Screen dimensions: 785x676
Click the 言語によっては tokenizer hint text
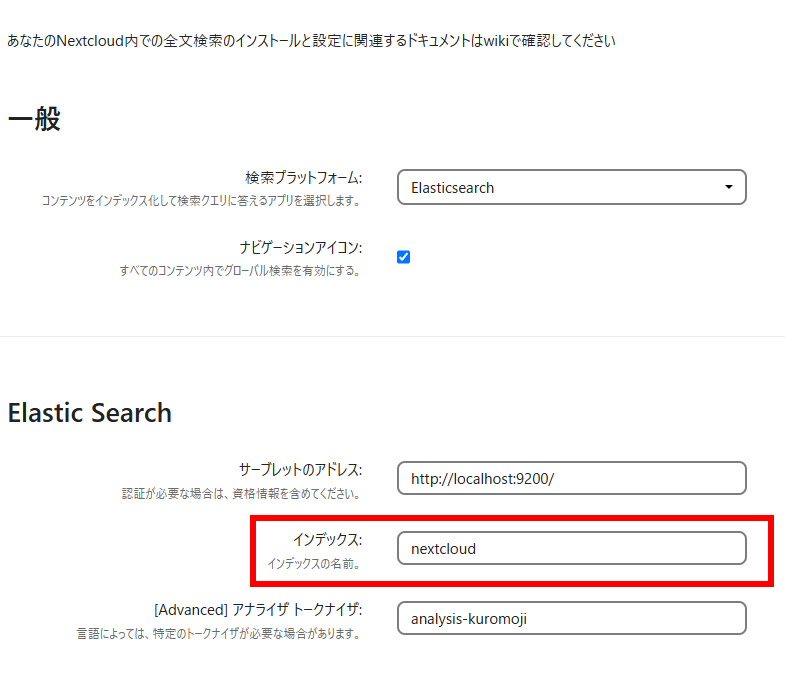click(218, 634)
